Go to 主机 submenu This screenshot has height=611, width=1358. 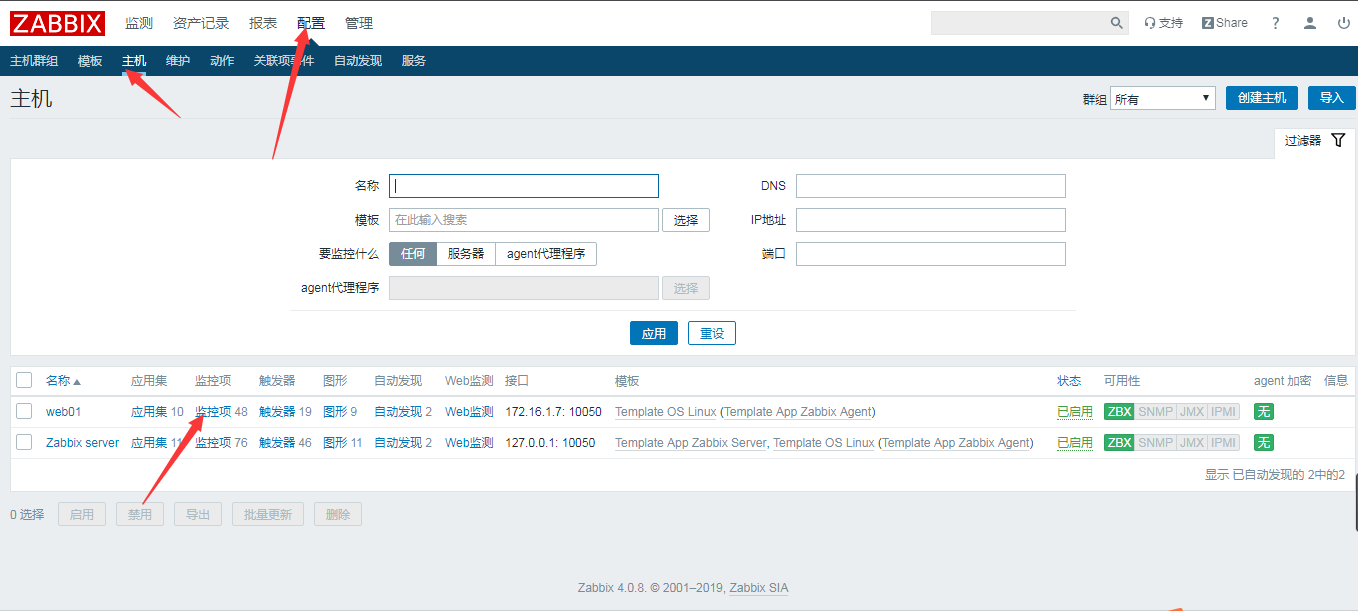(134, 61)
